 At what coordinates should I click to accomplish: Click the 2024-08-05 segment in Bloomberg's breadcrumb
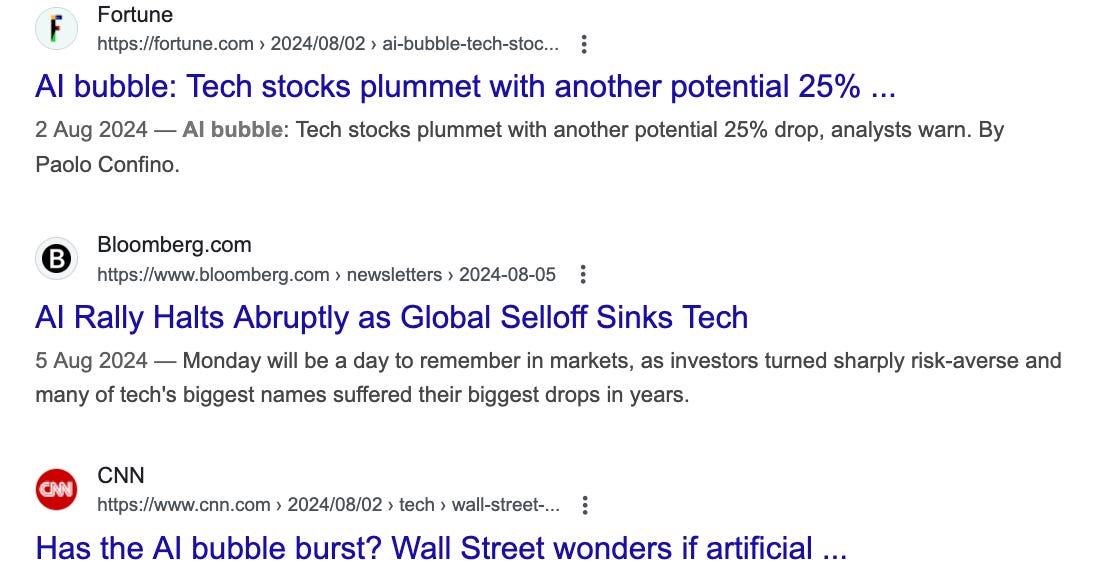505,274
